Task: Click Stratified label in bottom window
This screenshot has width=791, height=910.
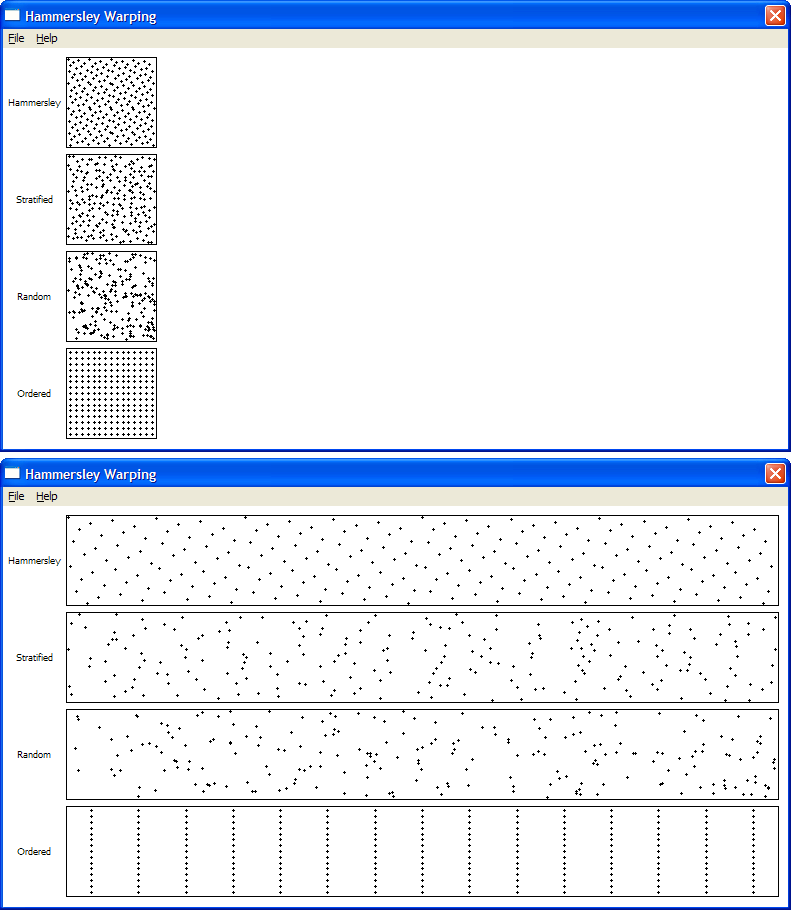Action: pyautogui.click(x=34, y=658)
